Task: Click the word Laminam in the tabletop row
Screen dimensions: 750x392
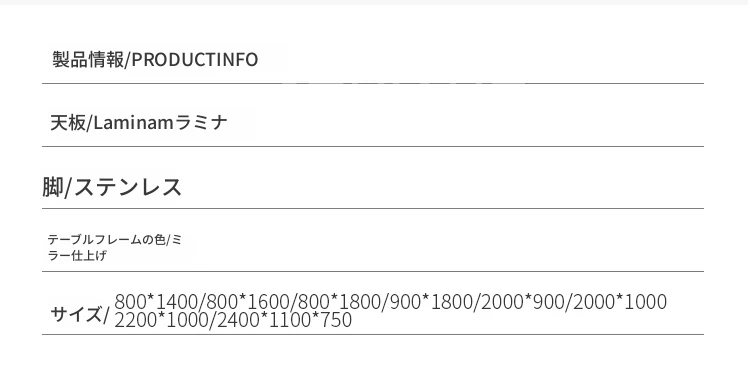Action: 133,123
